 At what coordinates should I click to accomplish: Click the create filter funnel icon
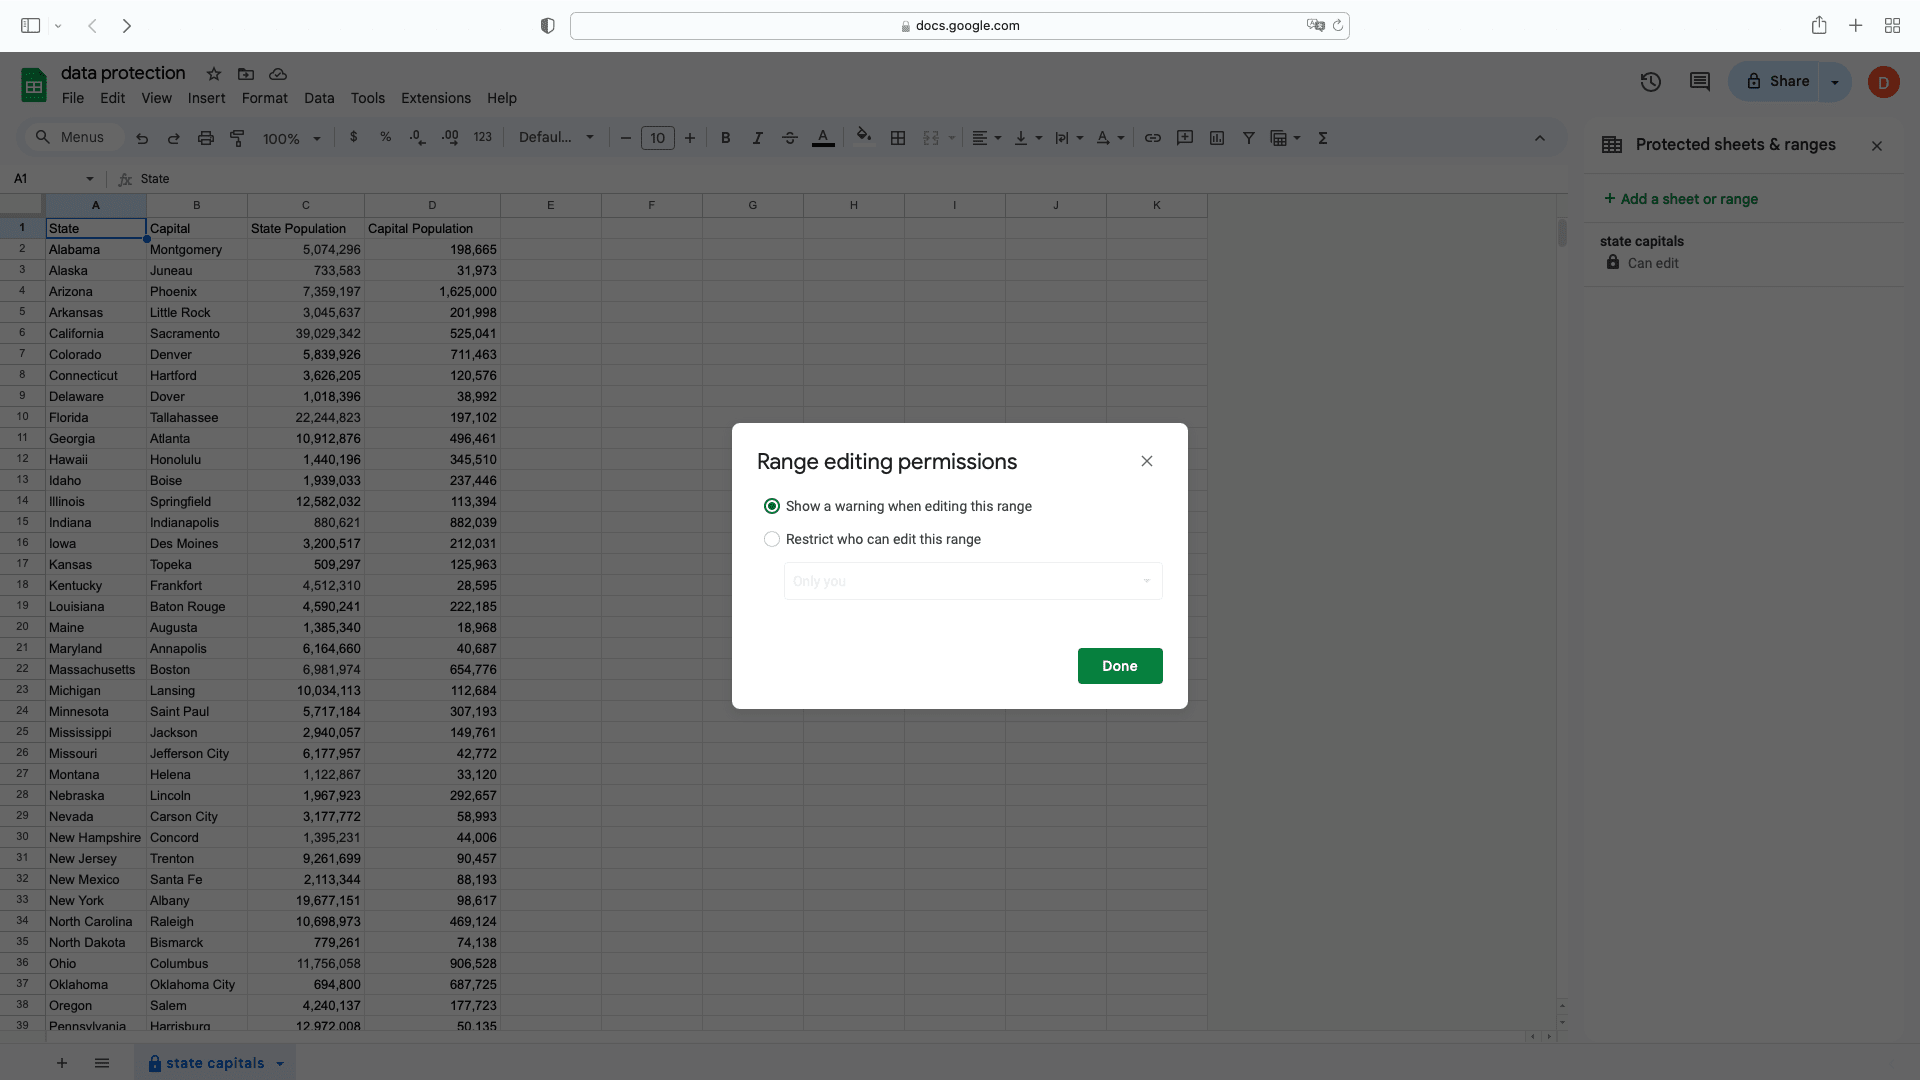click(1248, 138)
